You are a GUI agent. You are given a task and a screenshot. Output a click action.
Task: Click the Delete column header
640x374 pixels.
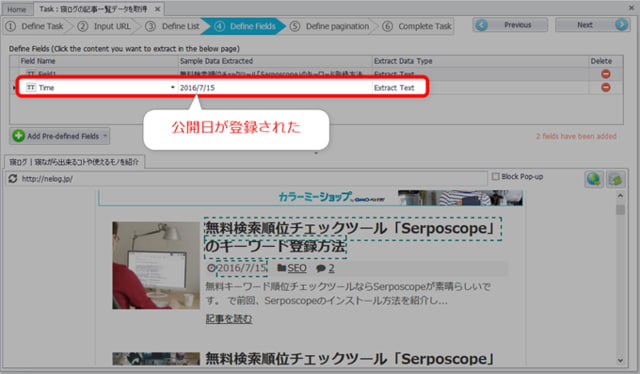pos(606,61)
